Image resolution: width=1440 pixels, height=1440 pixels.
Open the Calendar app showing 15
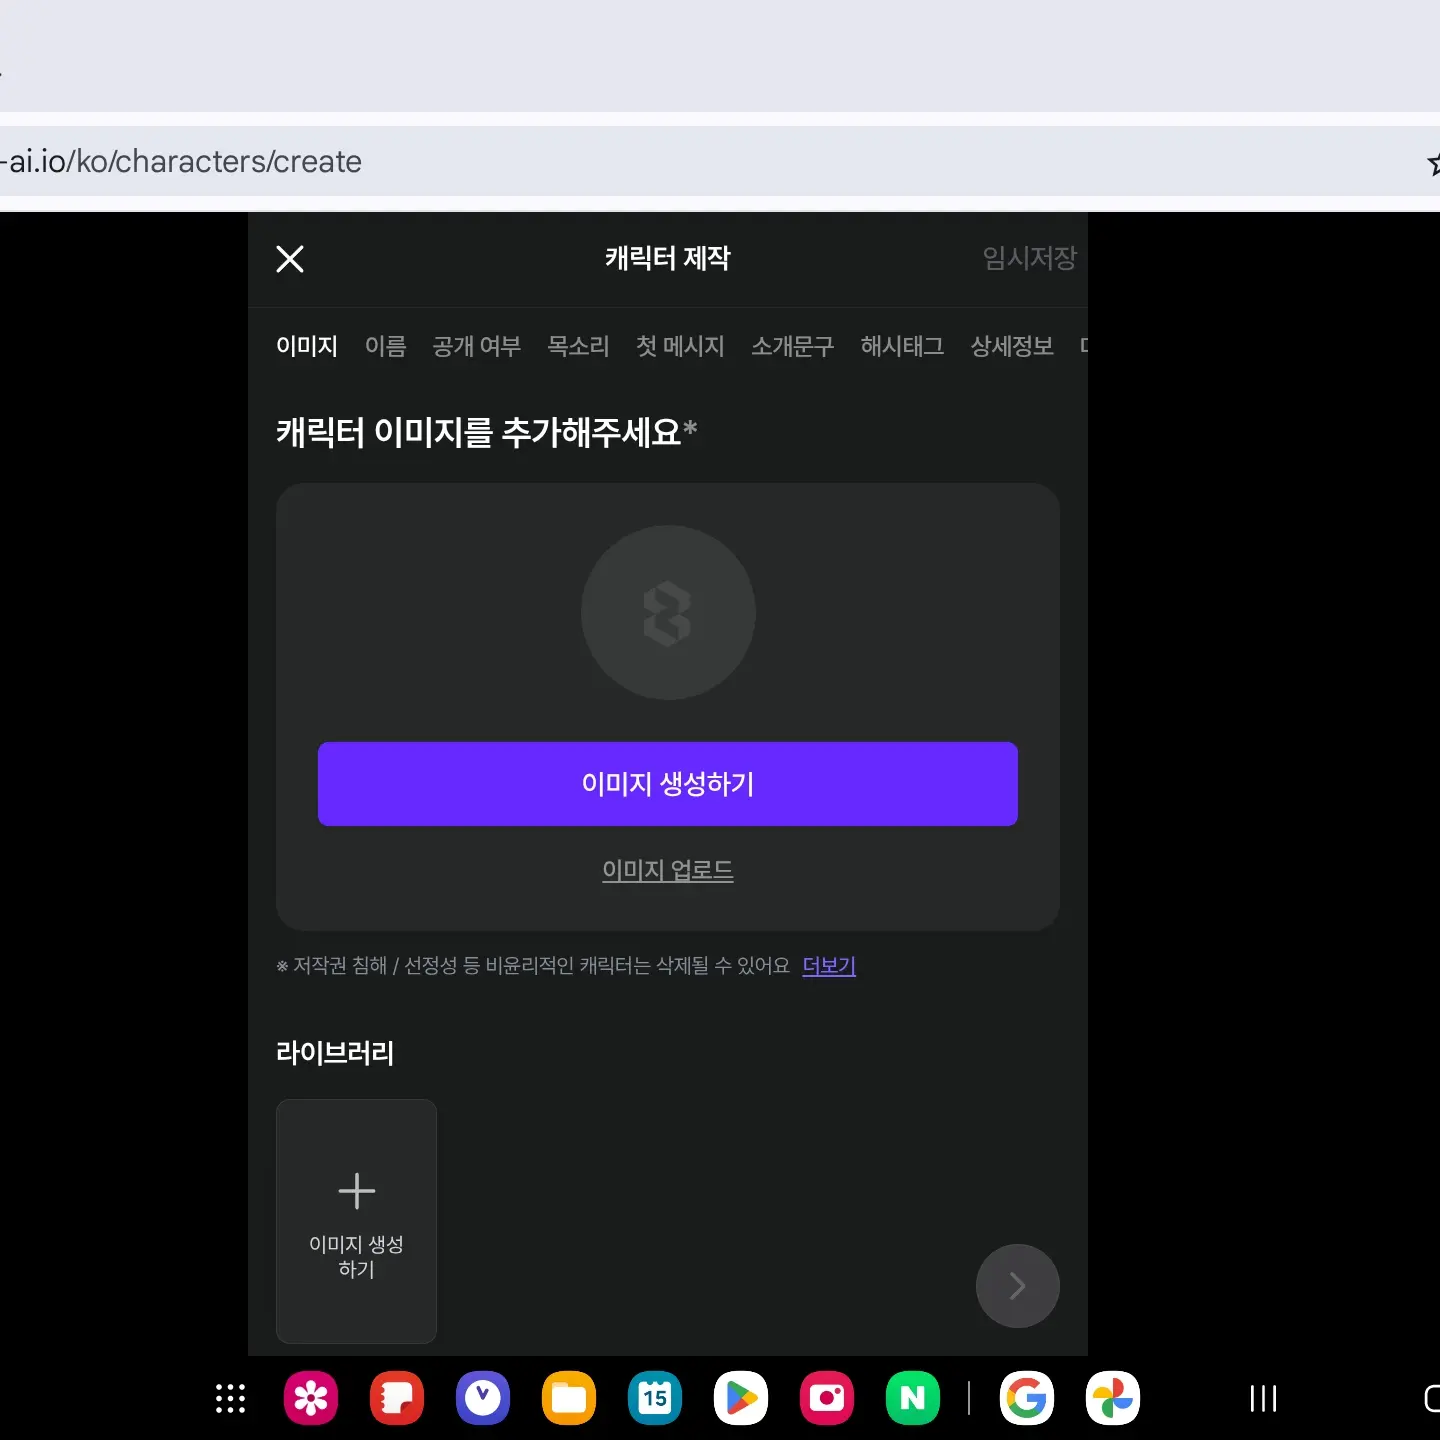(x=655, y=1398)
